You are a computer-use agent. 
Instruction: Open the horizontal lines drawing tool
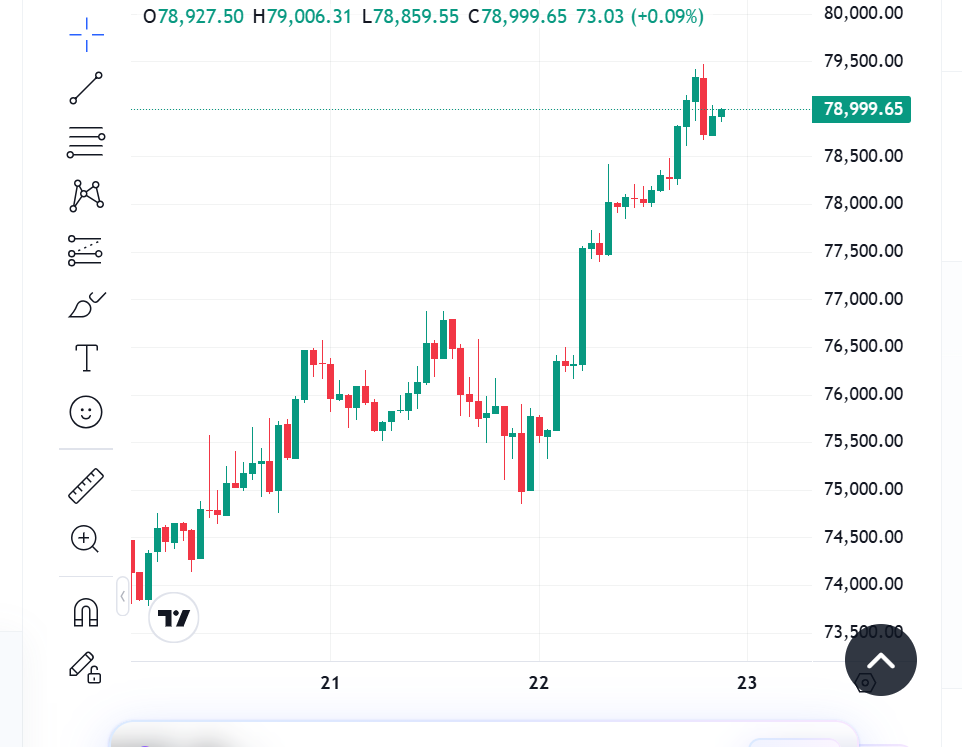[86, 142]
